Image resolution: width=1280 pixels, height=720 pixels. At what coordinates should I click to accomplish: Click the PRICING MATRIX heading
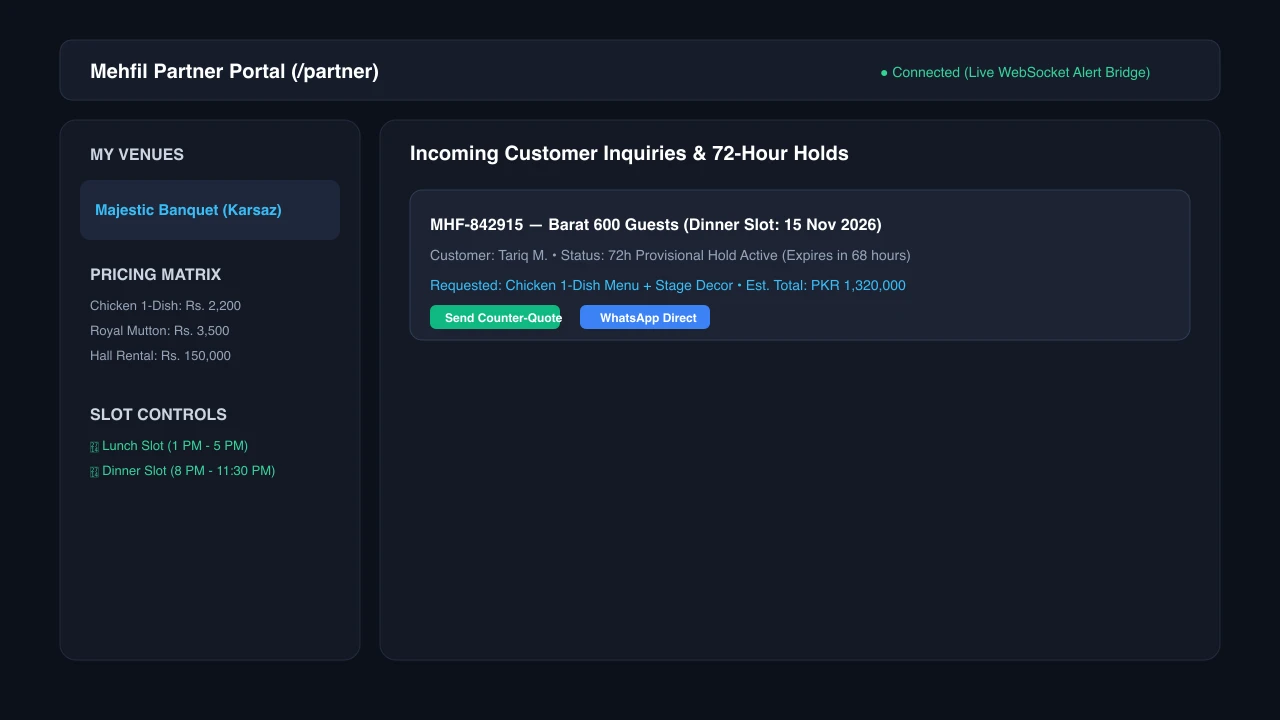155,274
